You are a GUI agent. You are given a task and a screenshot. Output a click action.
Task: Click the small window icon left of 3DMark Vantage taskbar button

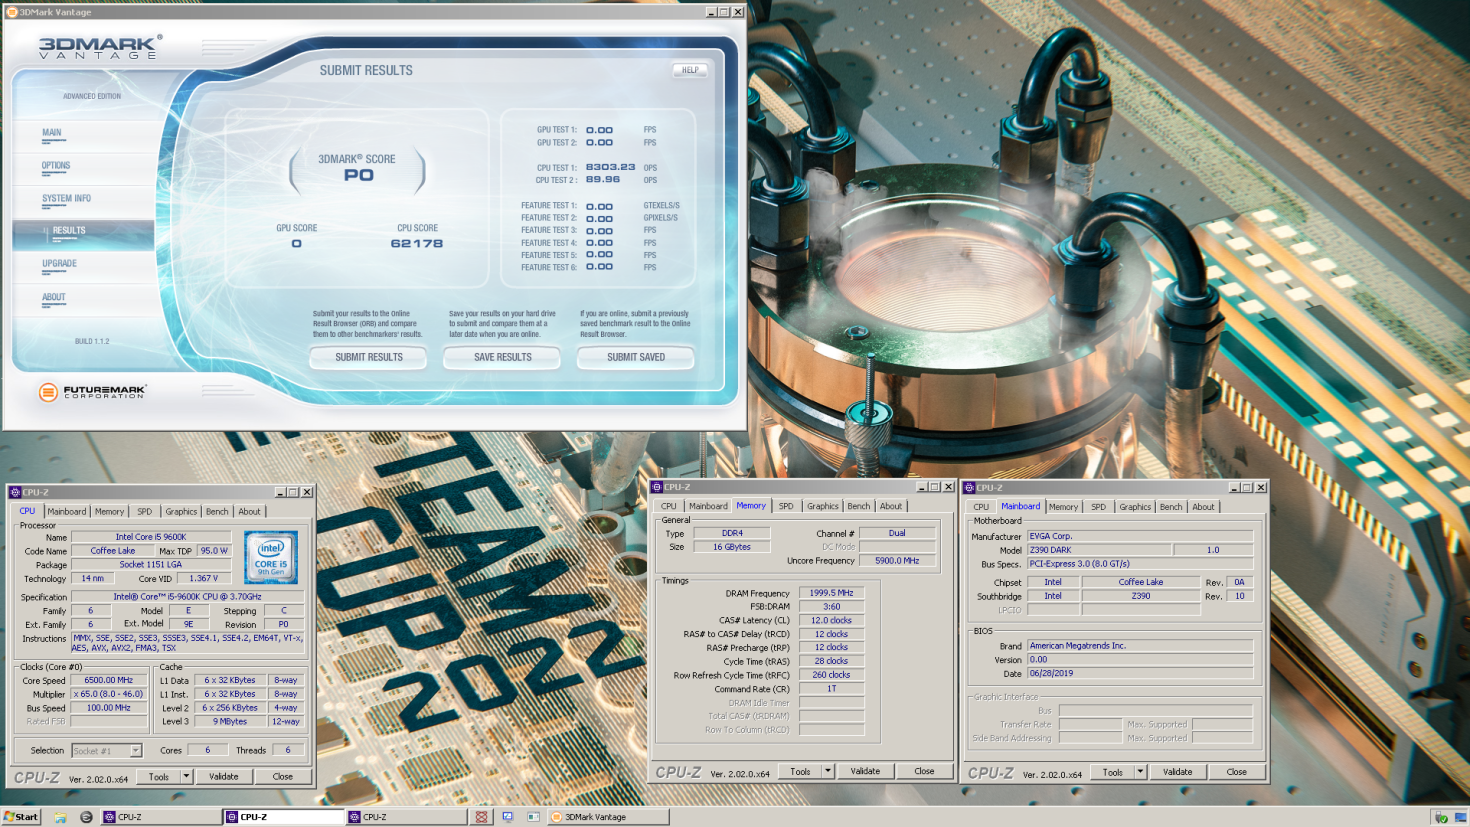534,817
